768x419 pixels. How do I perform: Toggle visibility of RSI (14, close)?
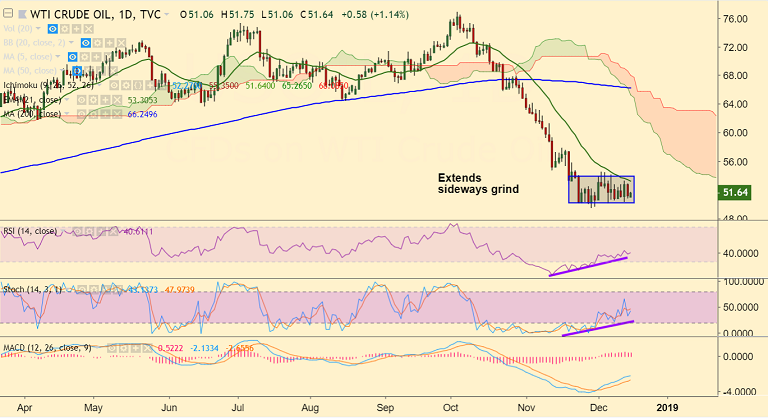(x=77, y=231)
